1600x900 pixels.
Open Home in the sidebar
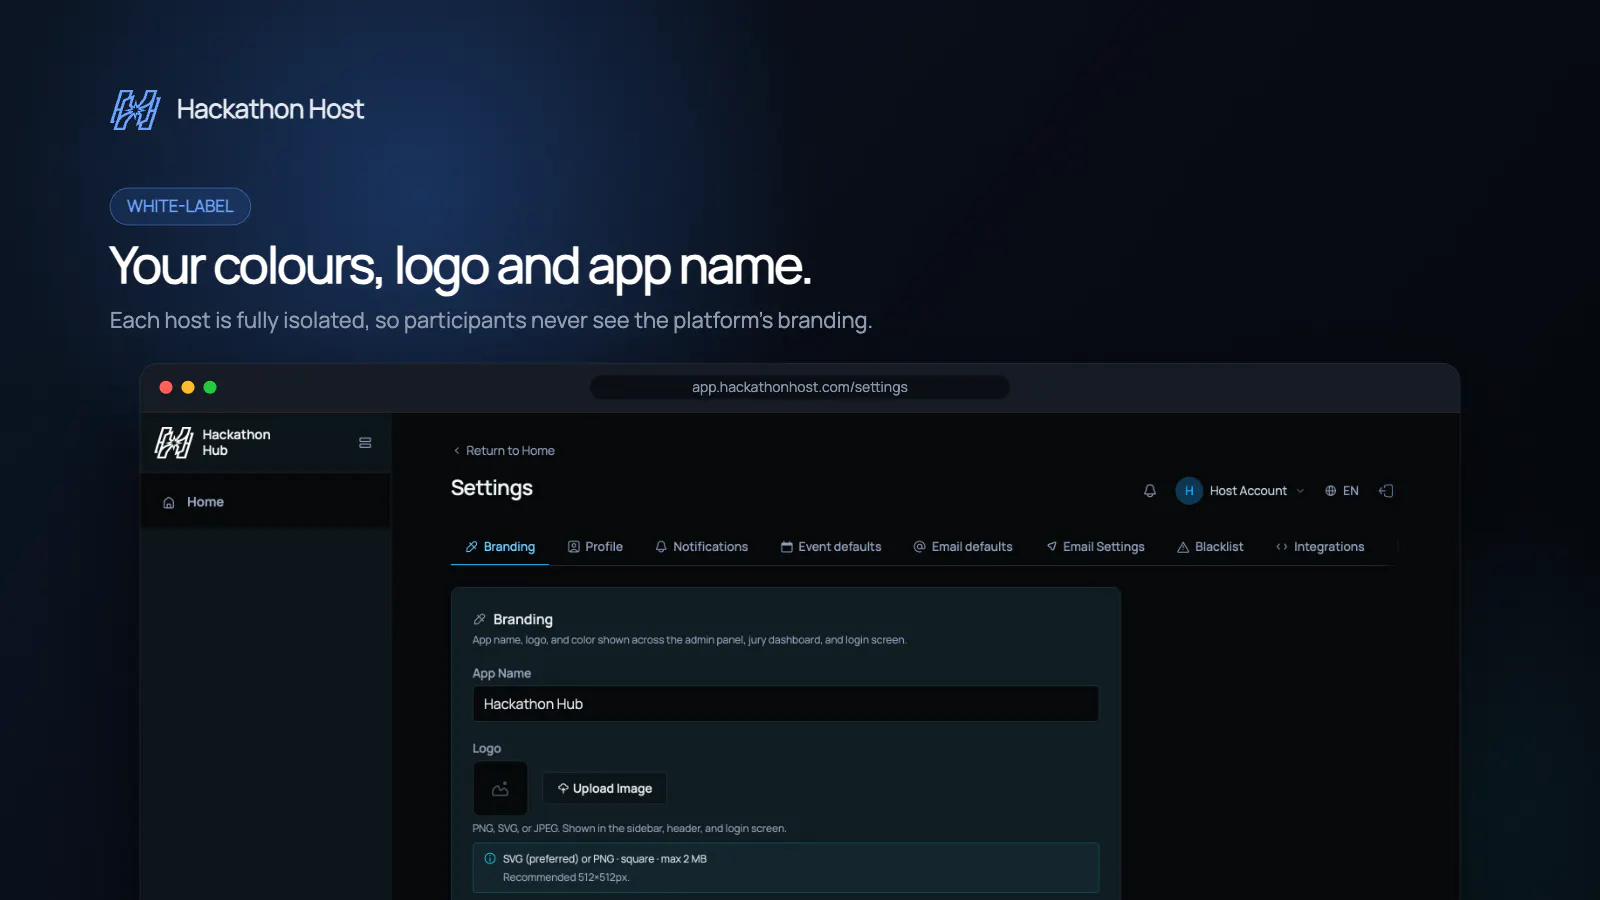tap(265, 502)
